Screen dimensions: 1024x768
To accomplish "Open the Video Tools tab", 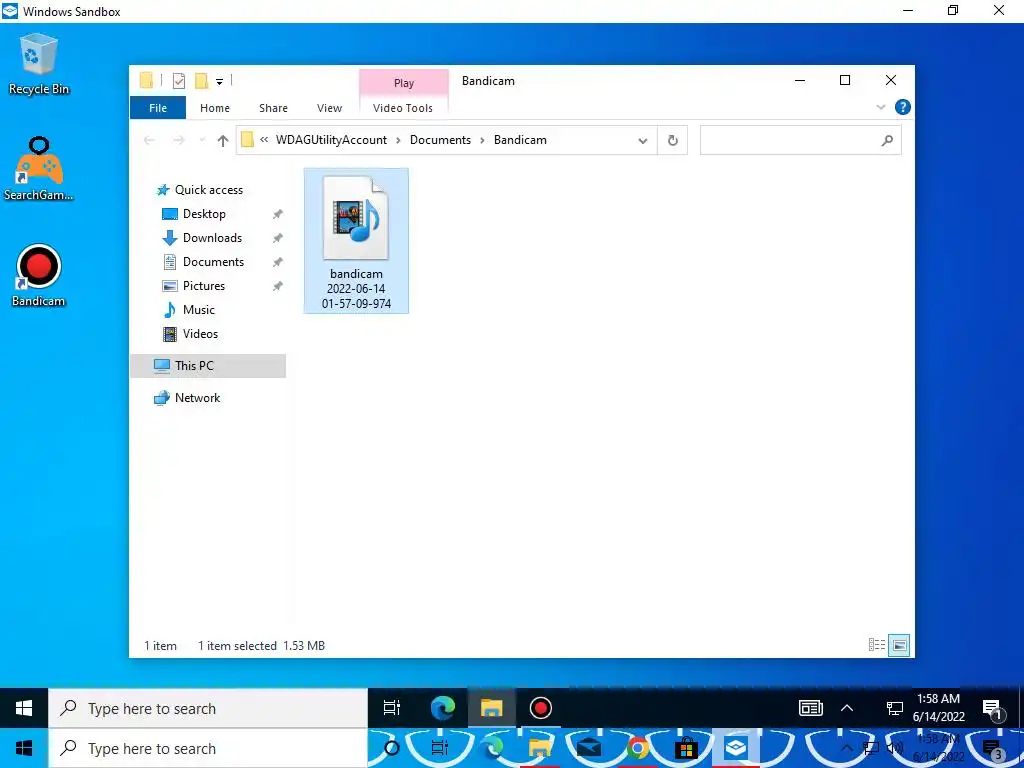I will 403,108.
